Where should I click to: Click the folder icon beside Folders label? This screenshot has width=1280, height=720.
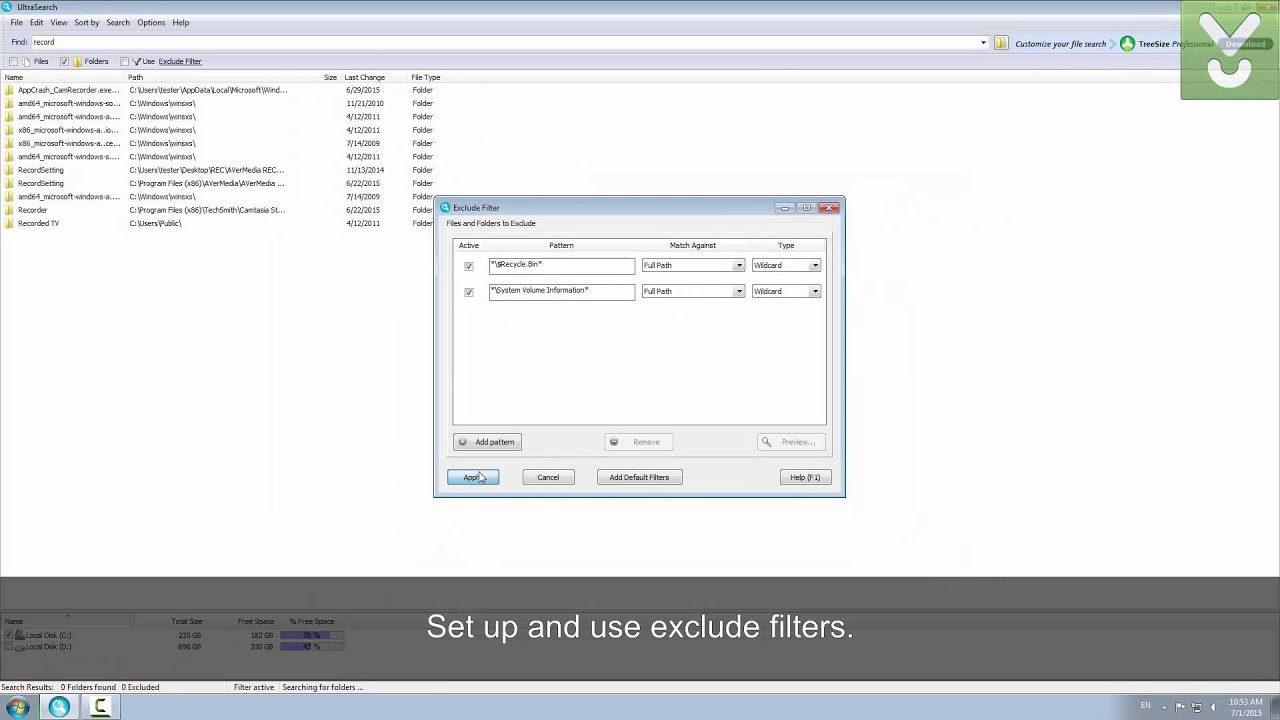(x=77, y=62)
